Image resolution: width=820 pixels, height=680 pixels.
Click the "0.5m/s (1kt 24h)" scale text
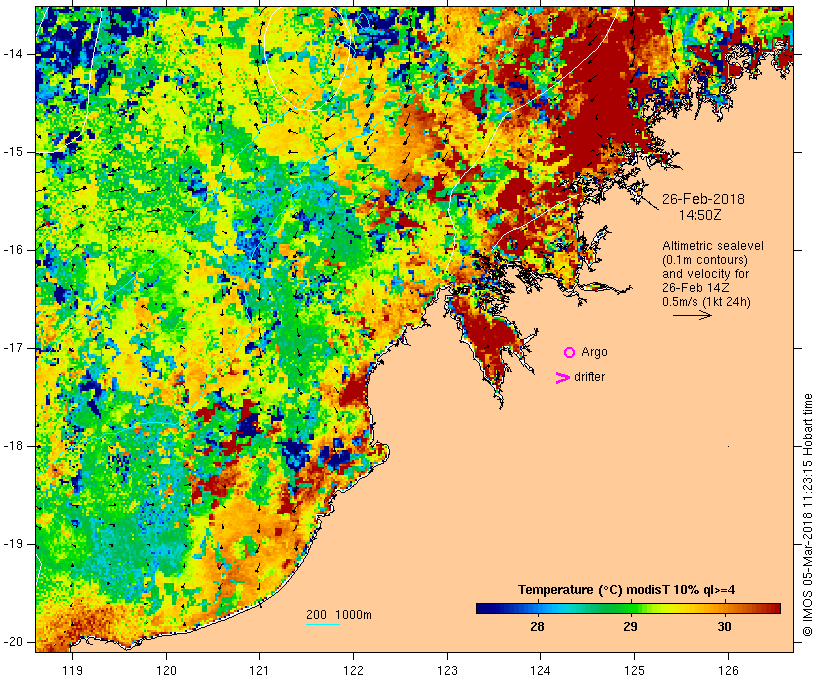coord(706,302)
